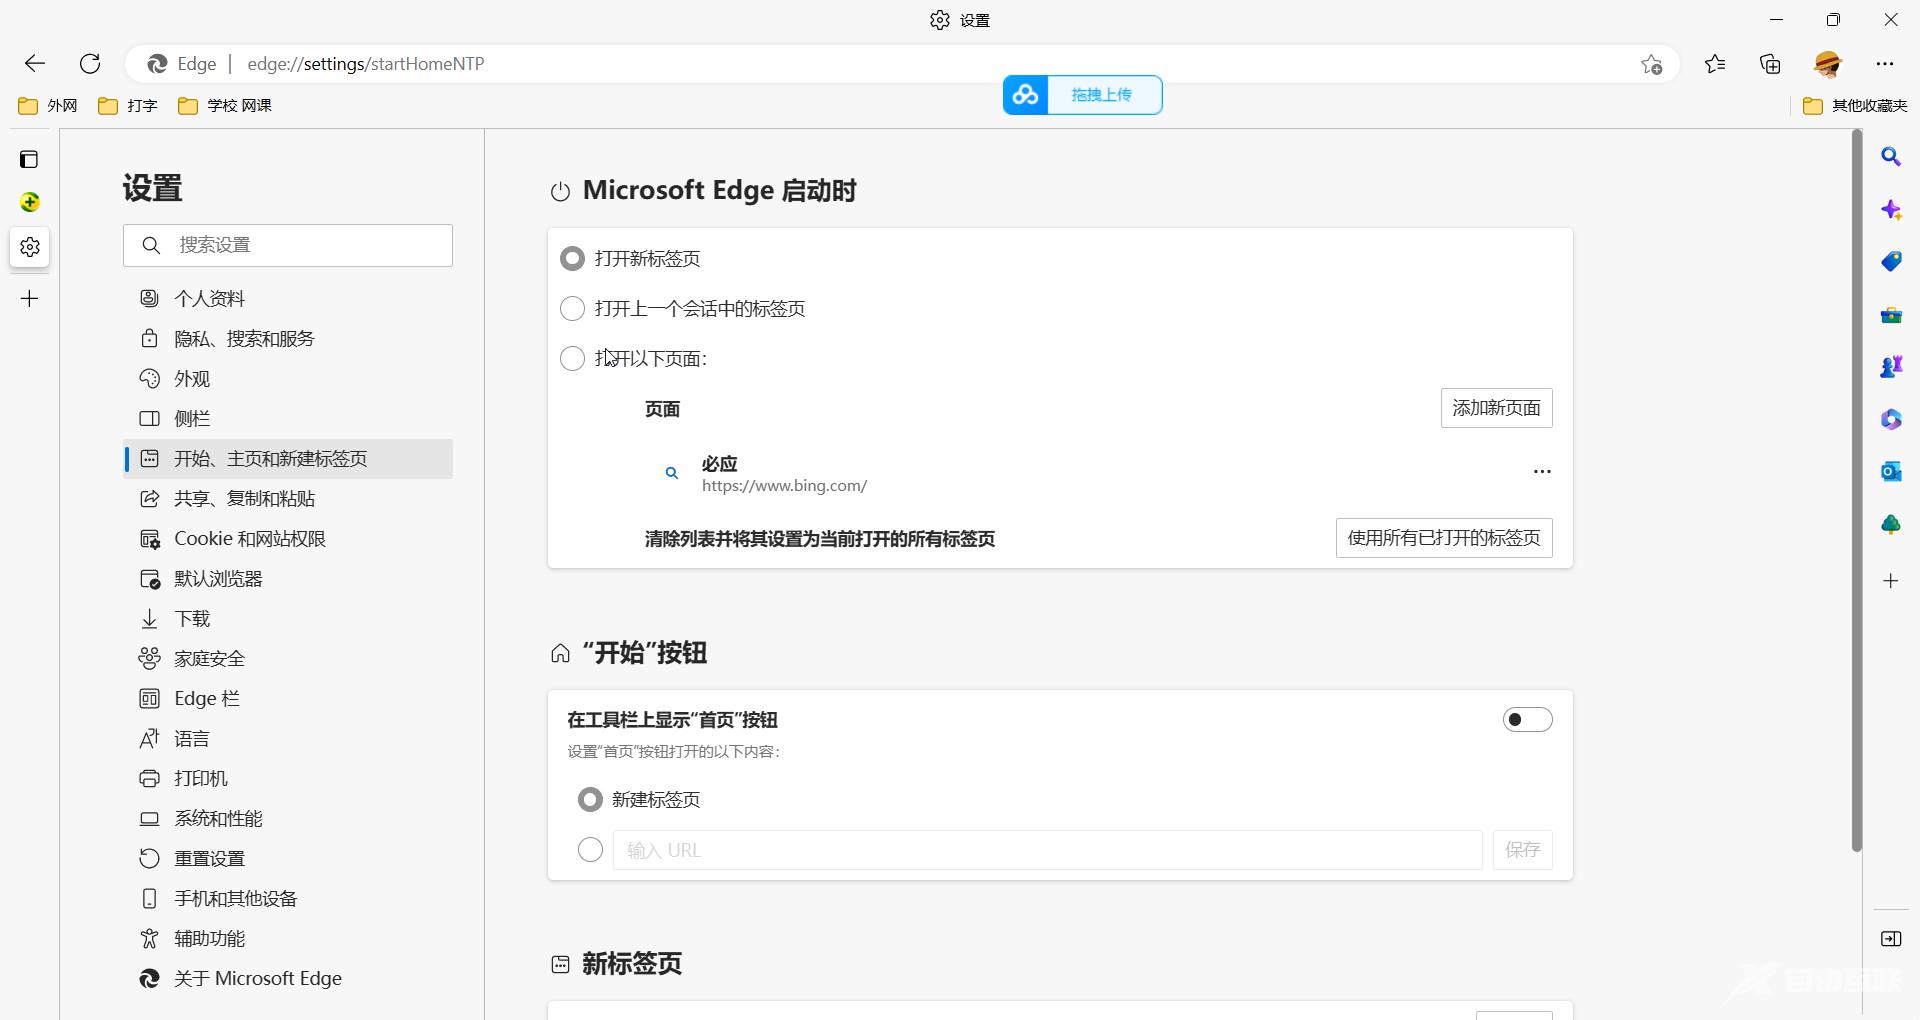
Task: Open the sidebar green tree icon
Action: point(1891,524)
